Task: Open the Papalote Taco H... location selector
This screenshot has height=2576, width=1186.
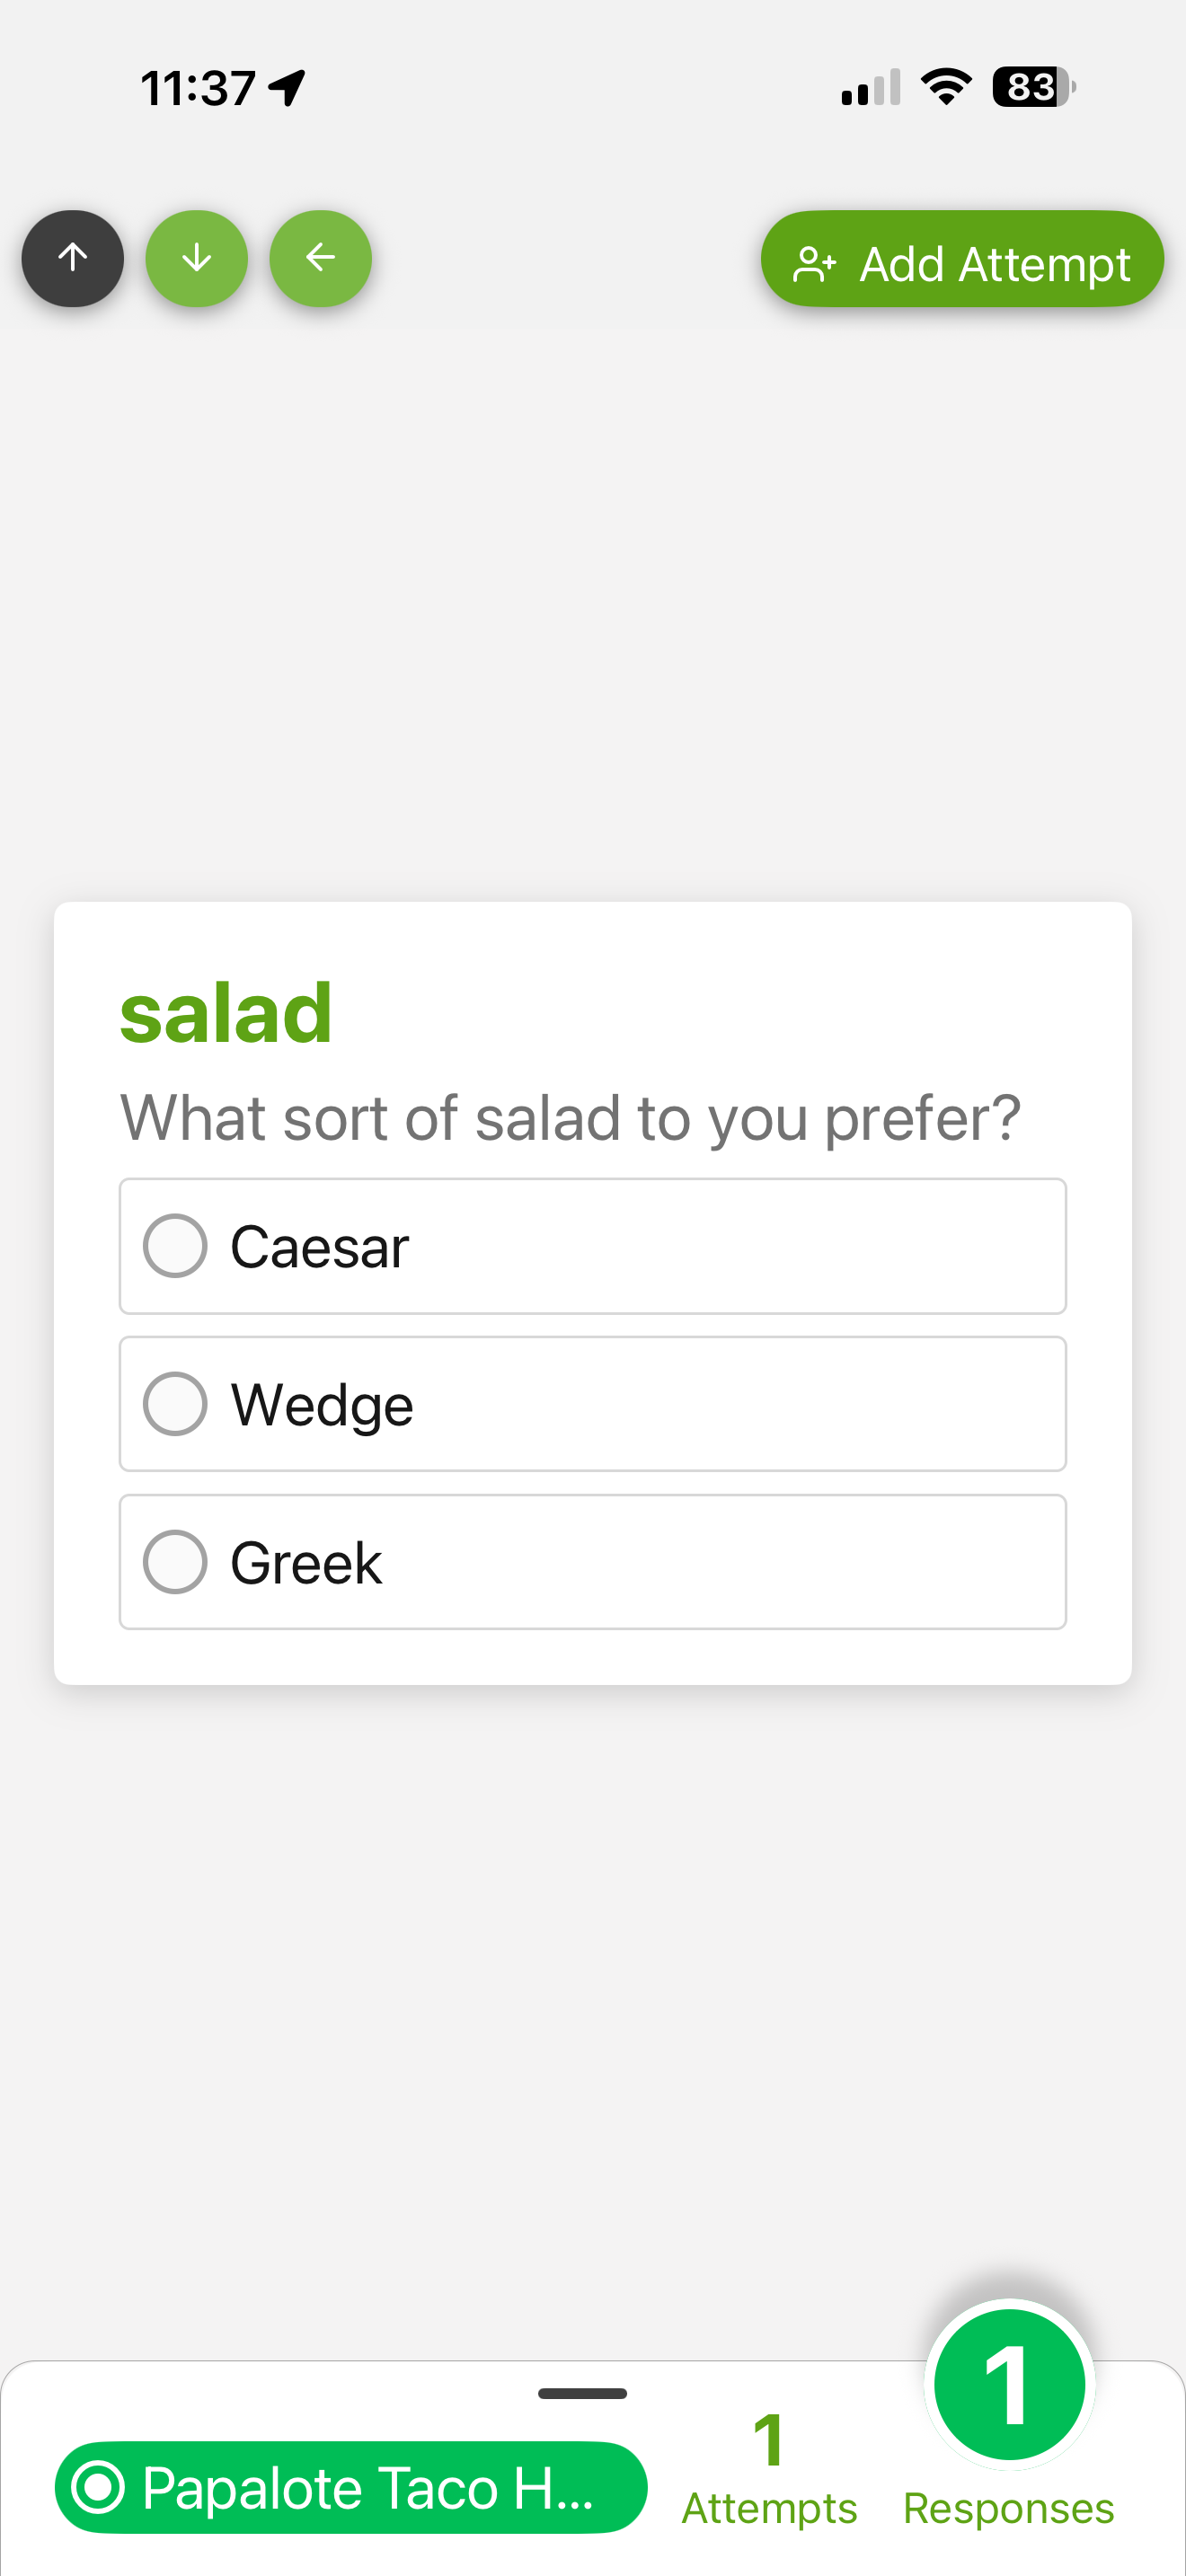Action: click(x=351, y=2487)
